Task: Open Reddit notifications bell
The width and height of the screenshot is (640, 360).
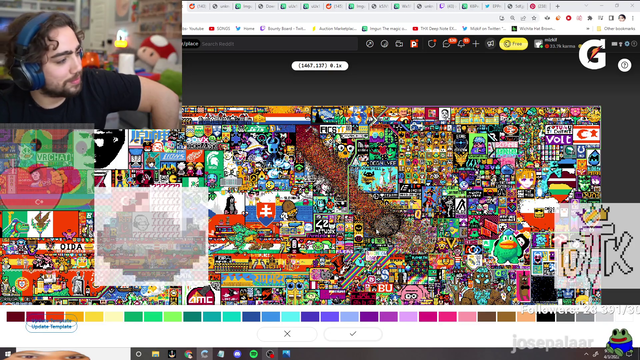Action: pyautogui.click(x=461, y=44)
